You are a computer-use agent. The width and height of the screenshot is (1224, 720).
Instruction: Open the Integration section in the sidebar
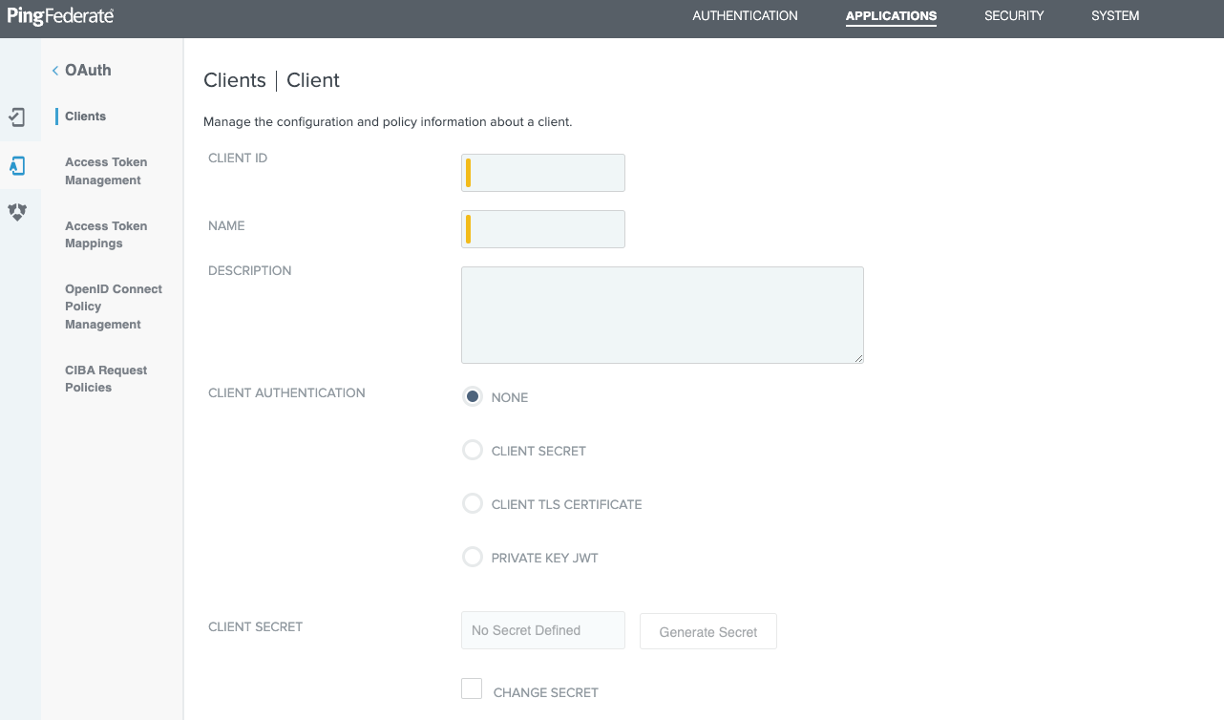click(18, 117)
